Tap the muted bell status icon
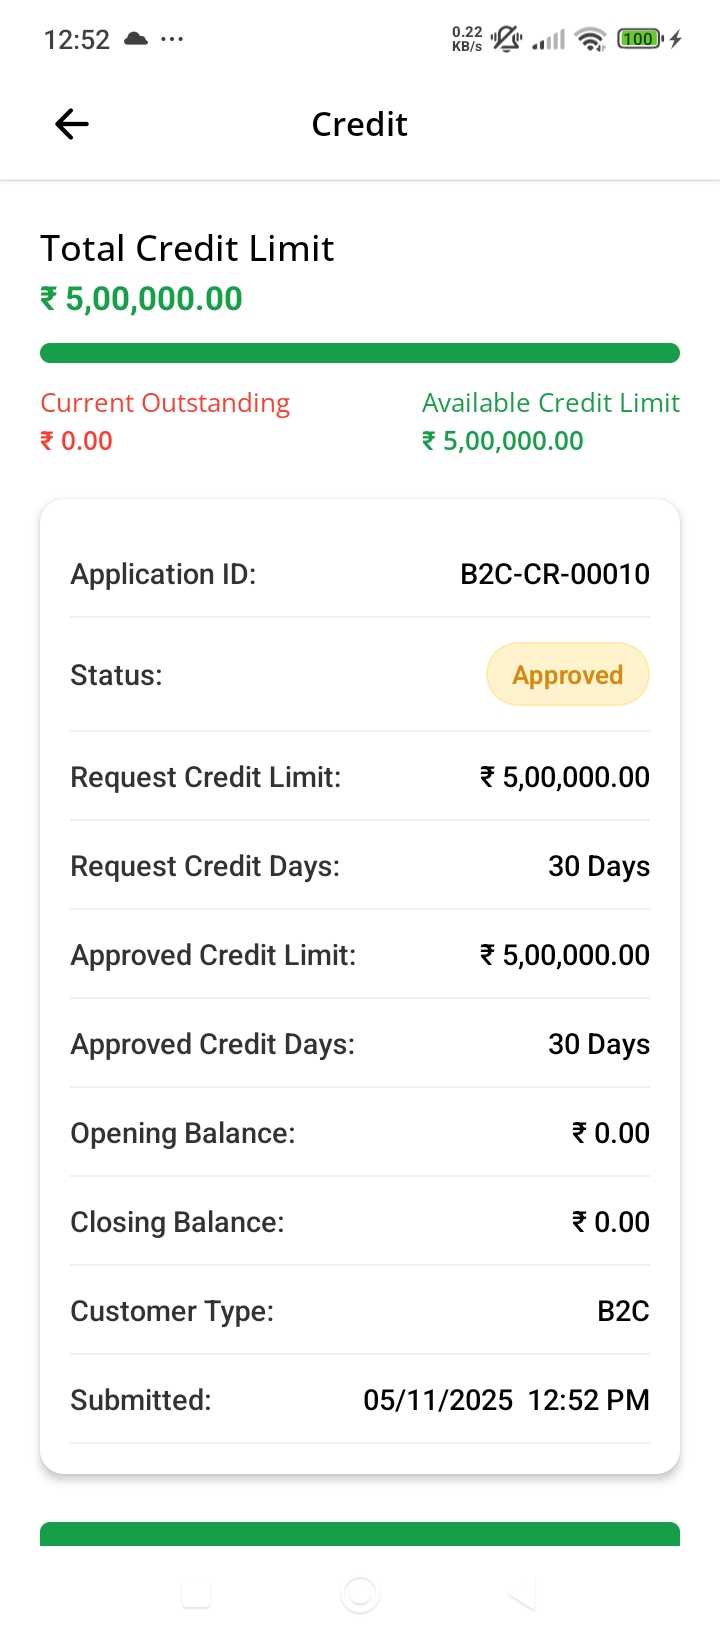Image resolution: width=720 pixels, height=1640 pixels. click(x=507, y=39)
